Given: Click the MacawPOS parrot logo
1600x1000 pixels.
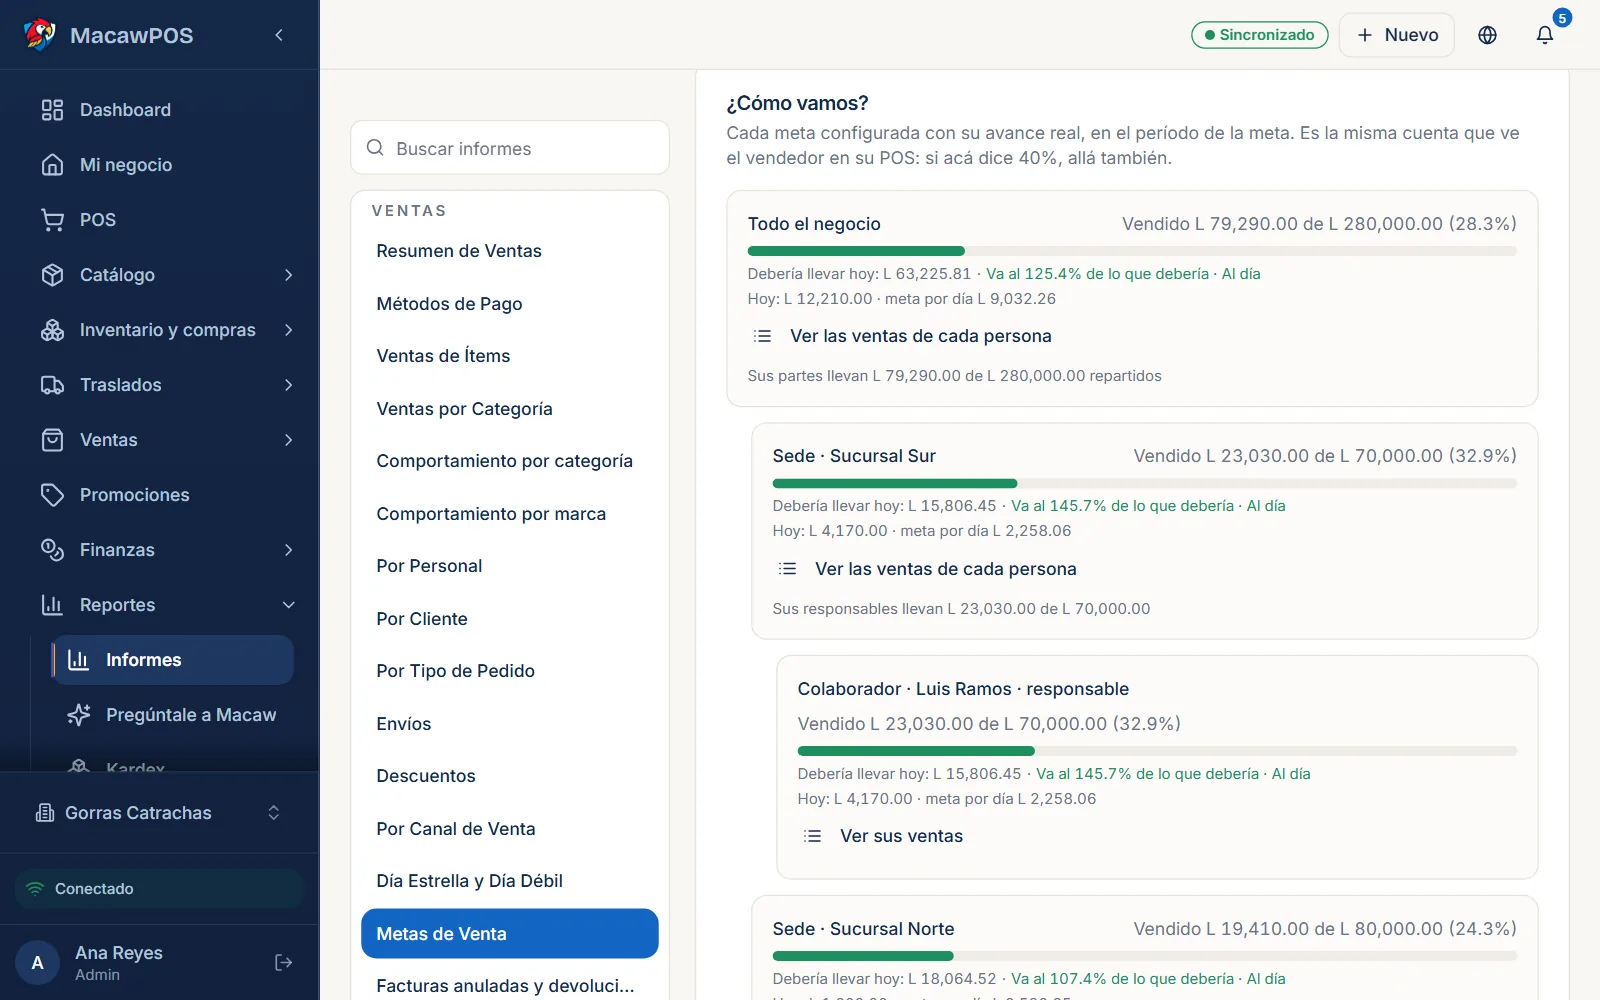Looking at the screenshot, I should (40, 35).
